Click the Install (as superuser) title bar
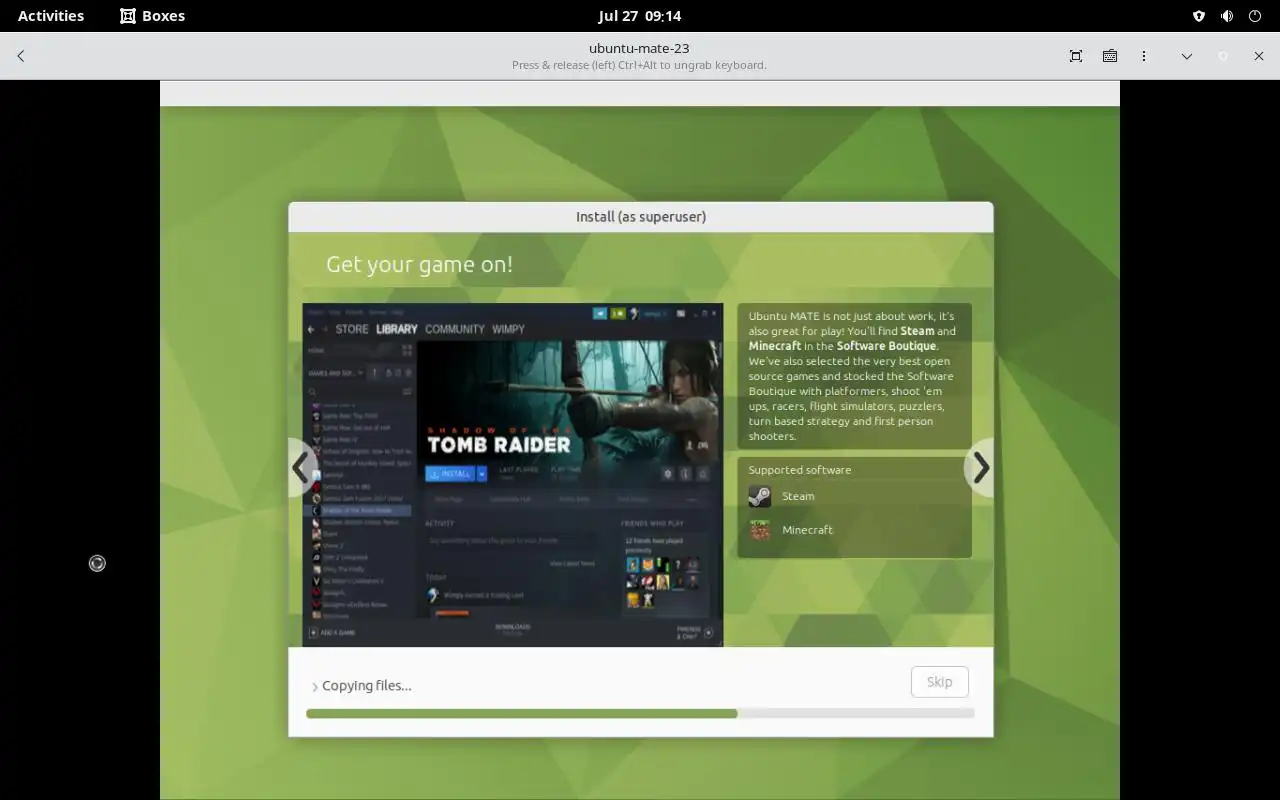Screen dimensions: 1280x800 pos(641,217)
